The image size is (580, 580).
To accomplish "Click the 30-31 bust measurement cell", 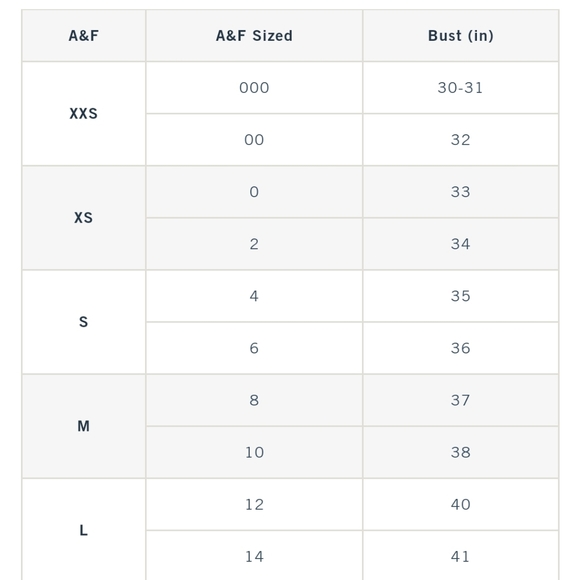I will (x=461, y=88).
